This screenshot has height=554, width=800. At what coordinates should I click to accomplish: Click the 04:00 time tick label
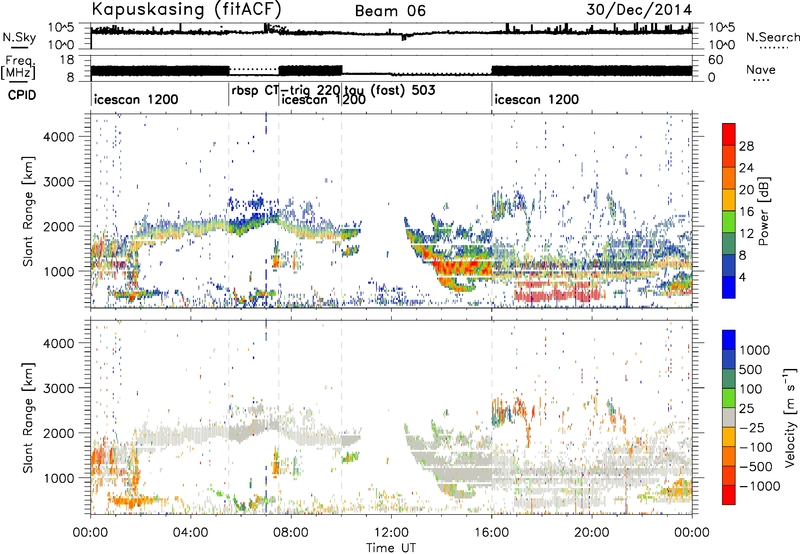(x=190, y=533)
